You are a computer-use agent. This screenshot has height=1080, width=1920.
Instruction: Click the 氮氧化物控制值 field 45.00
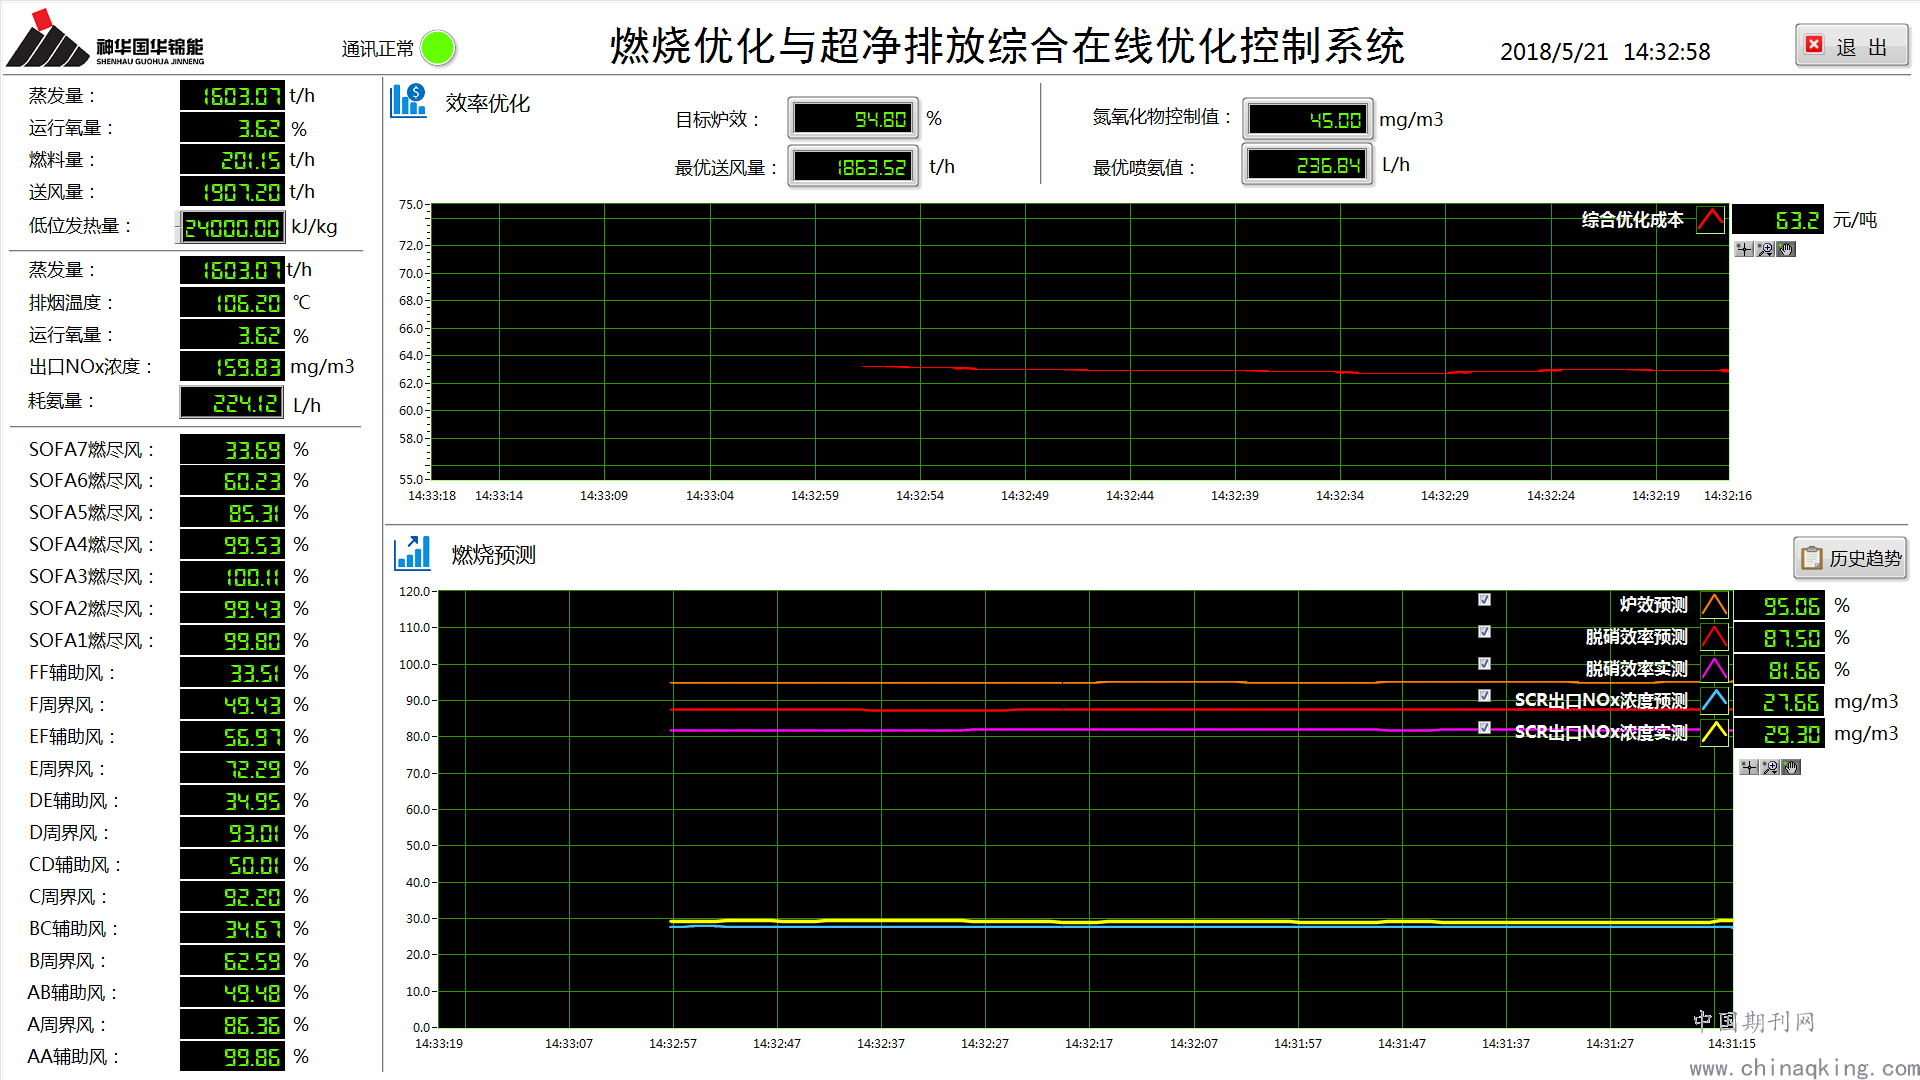pyautogui.click(x=1308, y=120)
